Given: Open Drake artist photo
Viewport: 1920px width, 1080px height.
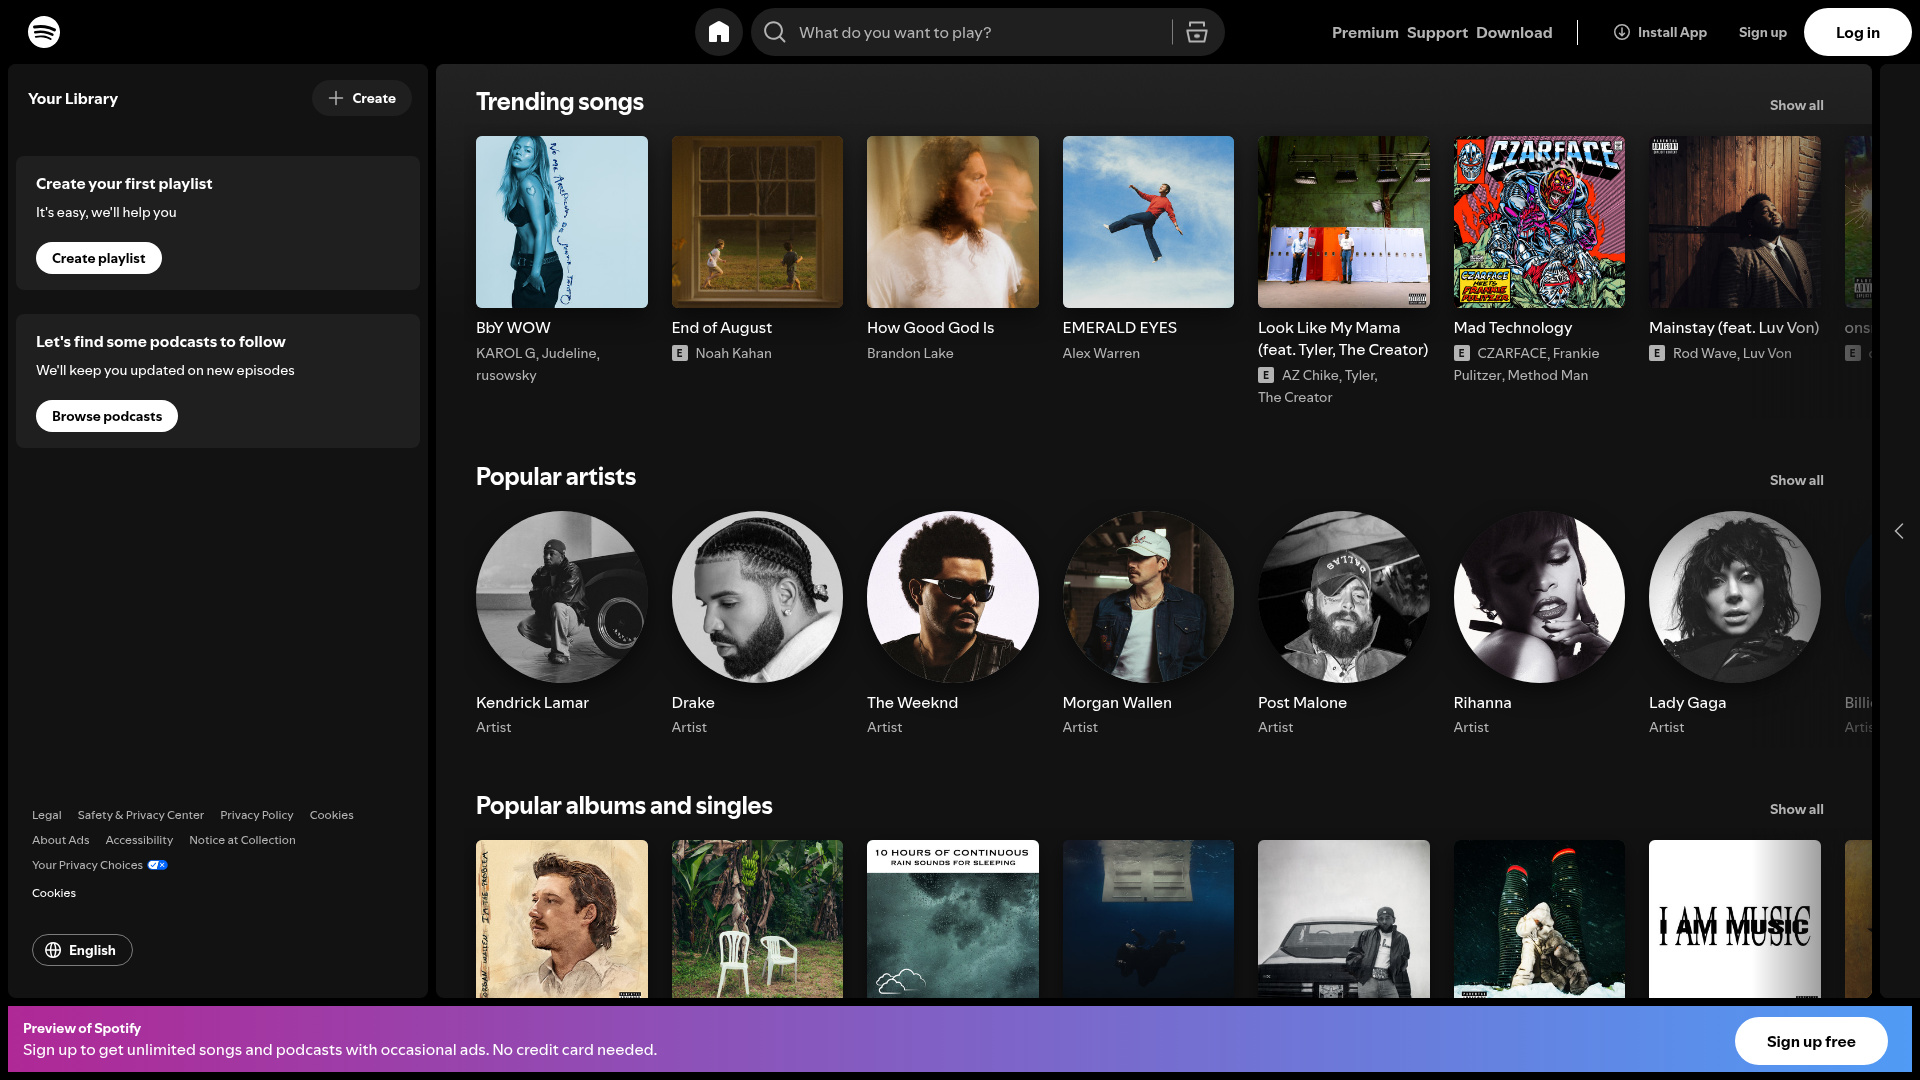Looking at the screenshot, I should pos(757,597).
